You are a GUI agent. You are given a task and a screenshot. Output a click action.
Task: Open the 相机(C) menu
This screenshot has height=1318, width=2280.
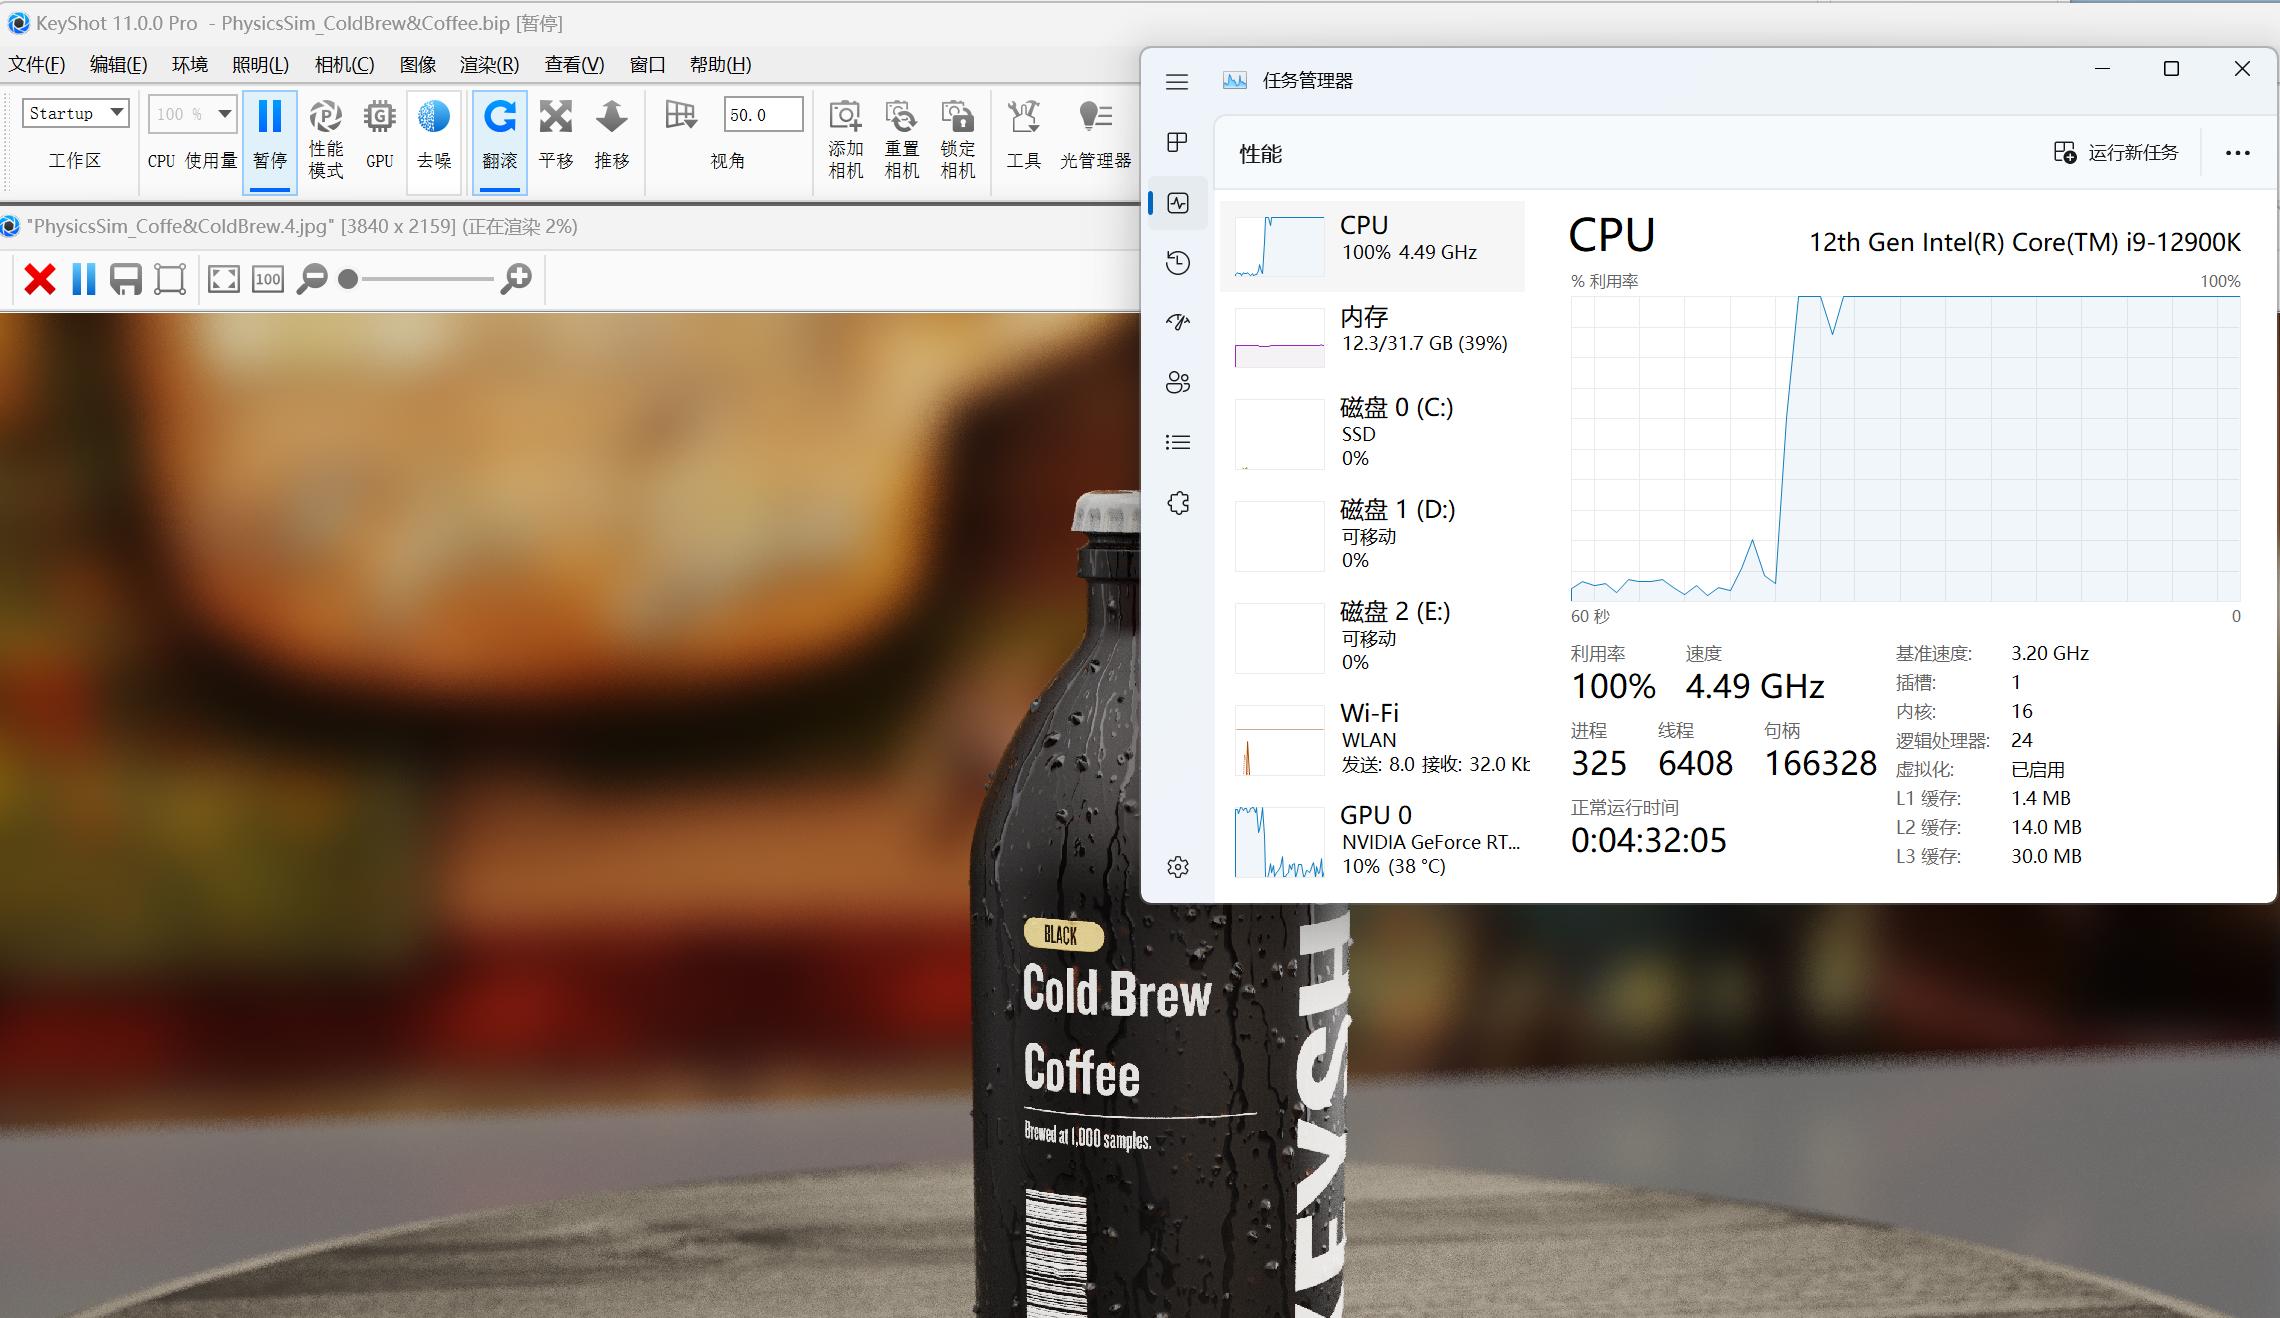tap(342, 64)
